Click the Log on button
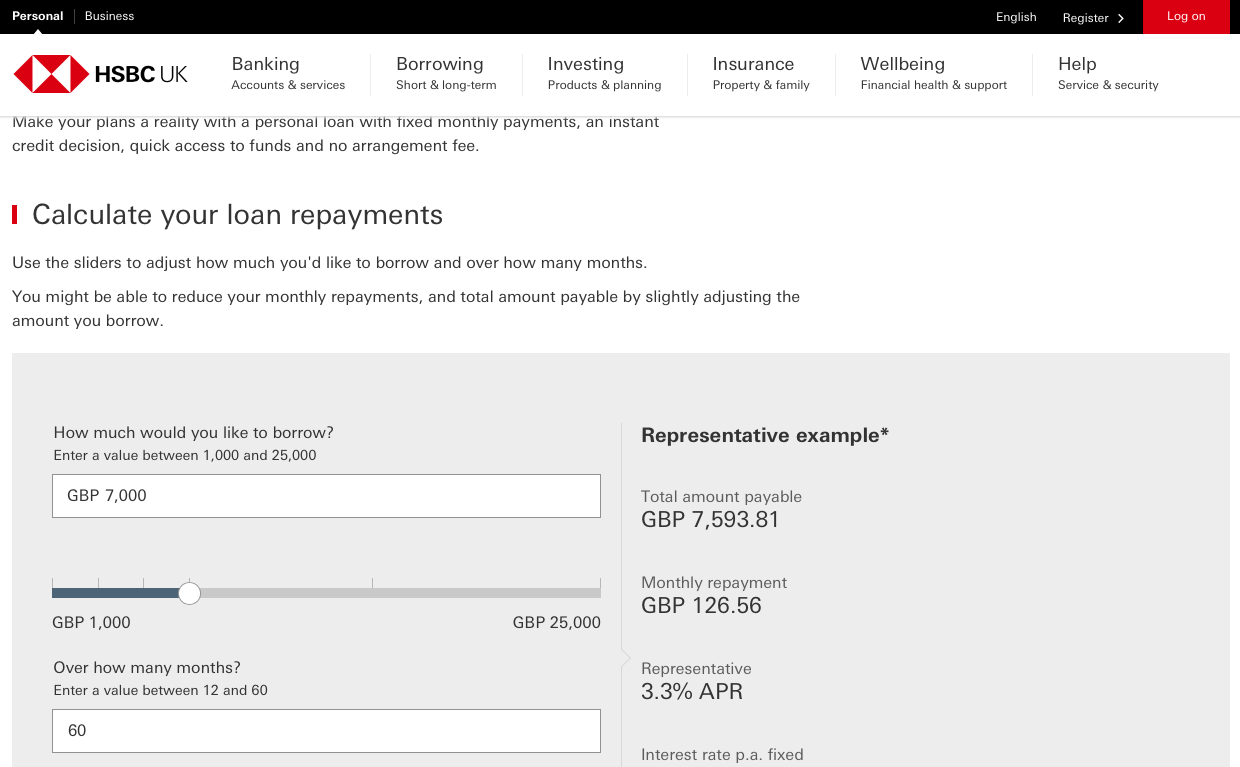 tap(1186, 17)
